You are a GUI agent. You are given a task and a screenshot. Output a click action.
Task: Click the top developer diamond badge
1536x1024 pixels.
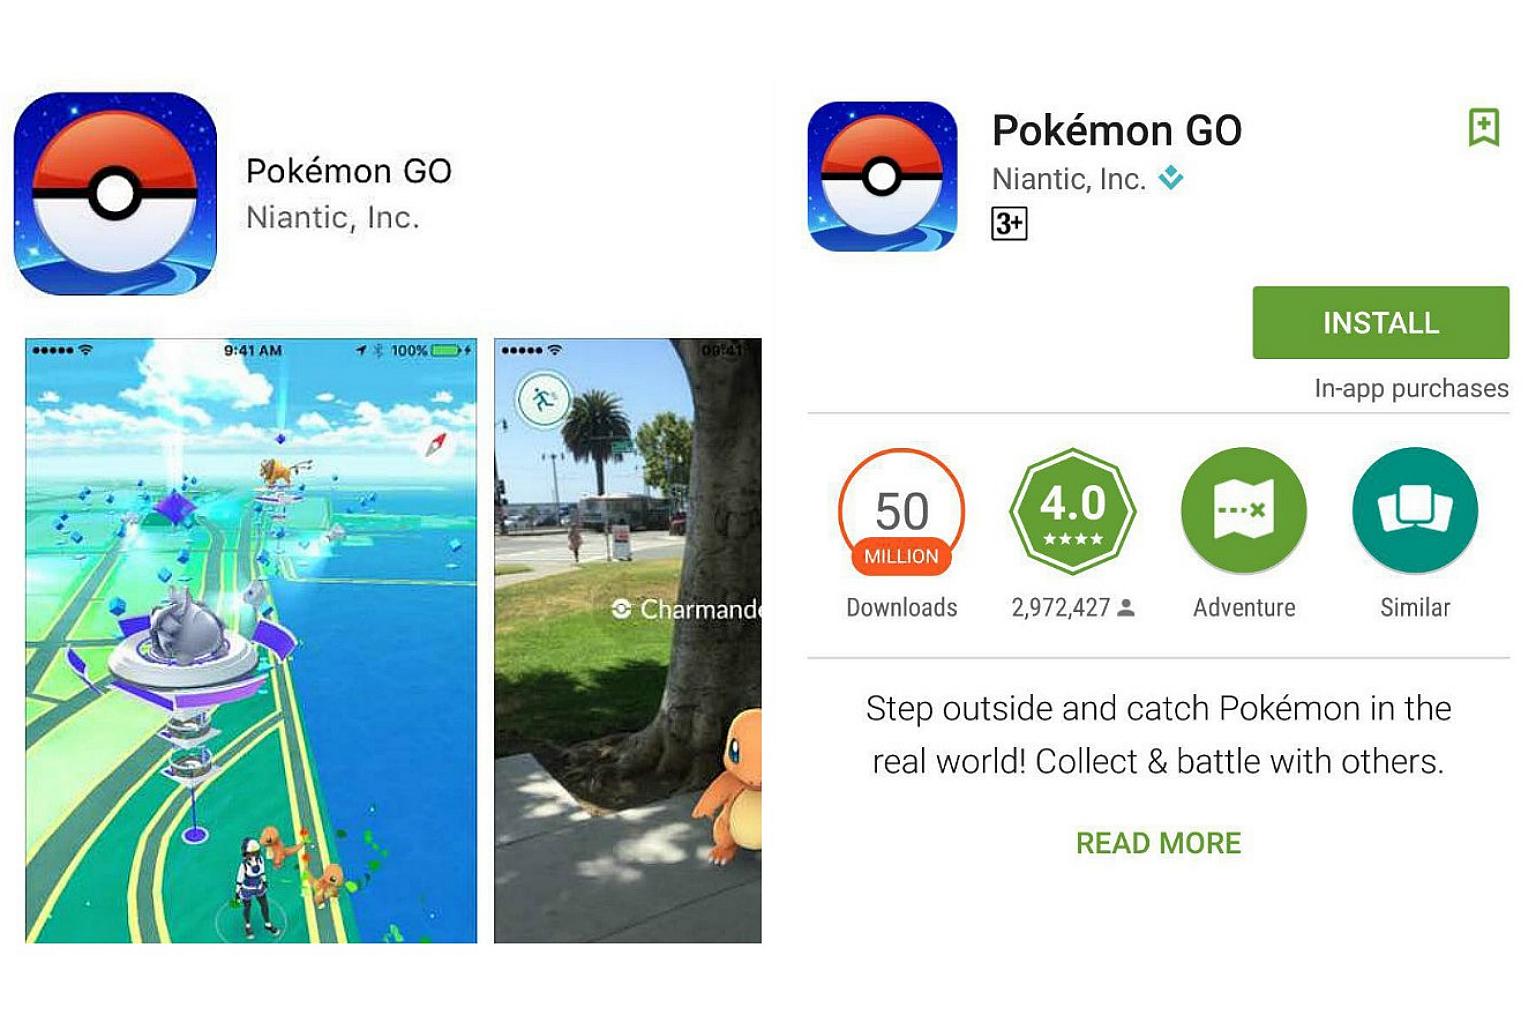point(1170,178)
